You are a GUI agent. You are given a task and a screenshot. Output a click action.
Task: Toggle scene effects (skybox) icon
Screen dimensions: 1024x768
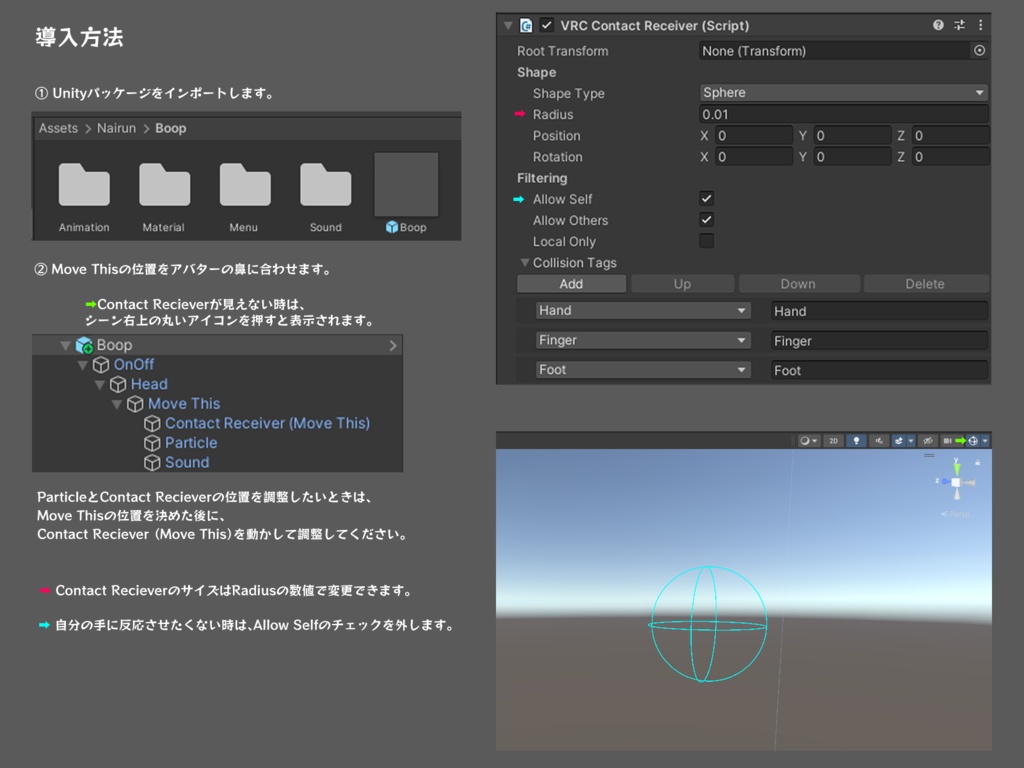899,441
